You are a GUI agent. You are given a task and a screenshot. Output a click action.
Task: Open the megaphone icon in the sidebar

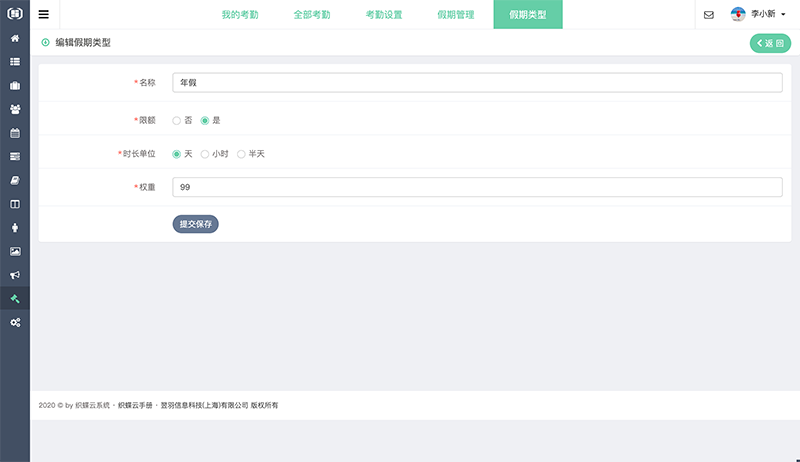click(x=15, y=275)
